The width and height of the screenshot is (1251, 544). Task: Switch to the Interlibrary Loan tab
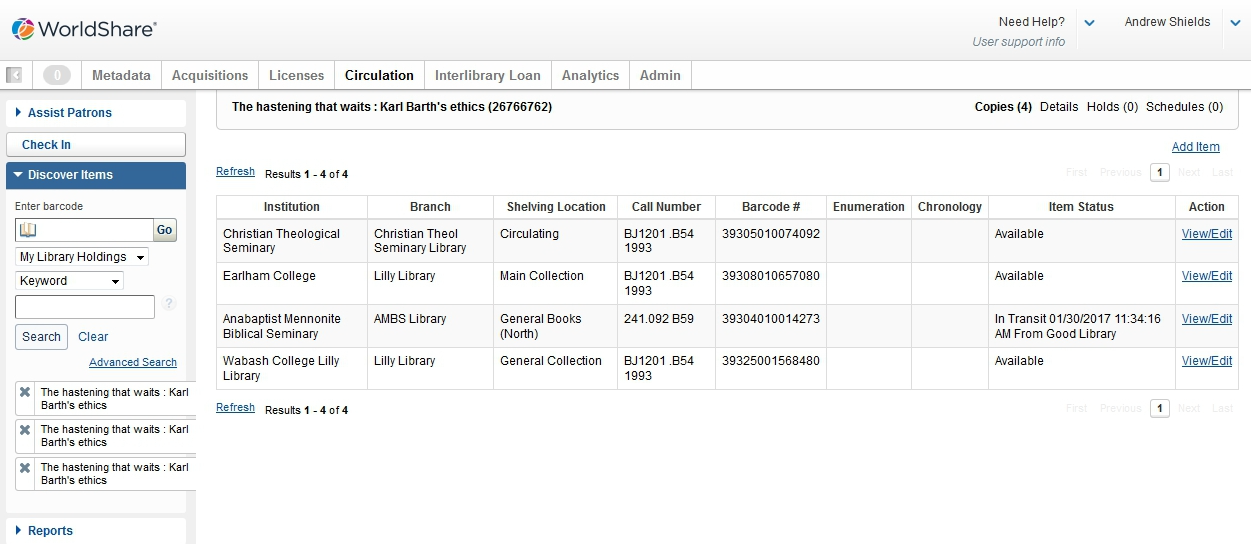pyautogui.click(x=487, y=75)
